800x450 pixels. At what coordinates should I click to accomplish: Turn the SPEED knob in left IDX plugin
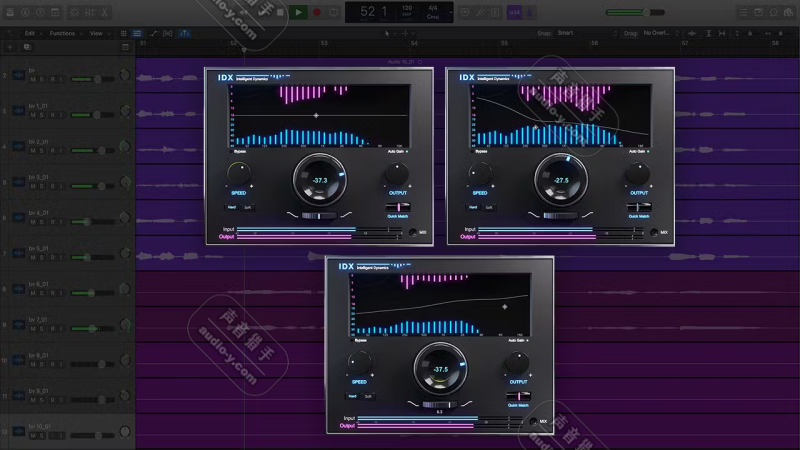[x=238, y=173]
